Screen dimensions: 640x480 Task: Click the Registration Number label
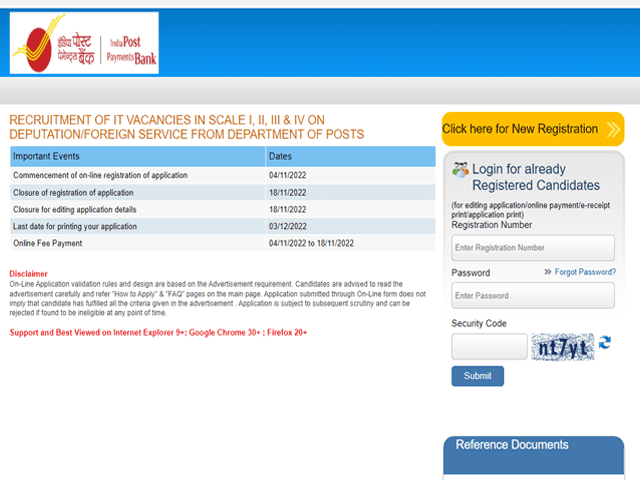coord(491,225)
